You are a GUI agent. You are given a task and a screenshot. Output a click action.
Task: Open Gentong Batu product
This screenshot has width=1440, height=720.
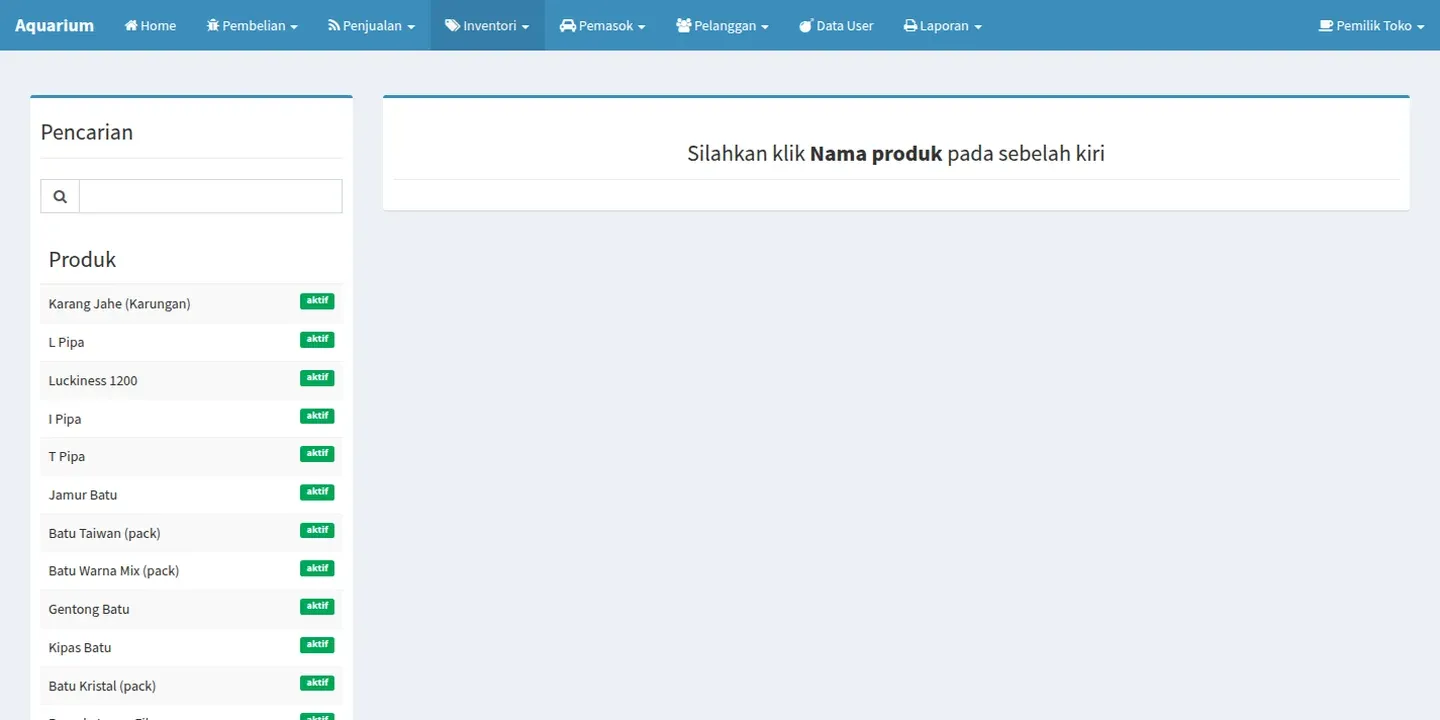(89, 609)
